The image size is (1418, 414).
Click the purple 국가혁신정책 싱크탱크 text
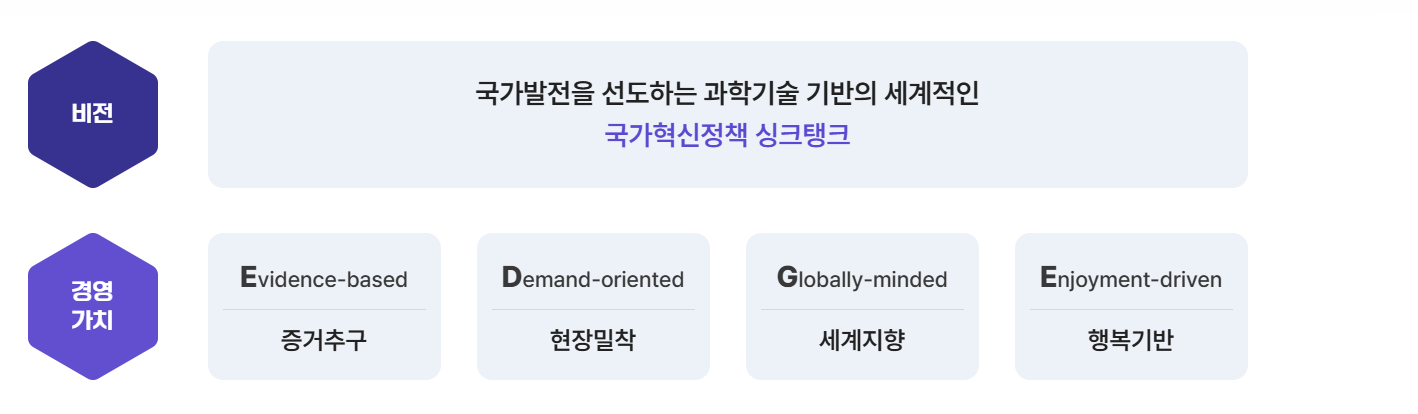727,135
